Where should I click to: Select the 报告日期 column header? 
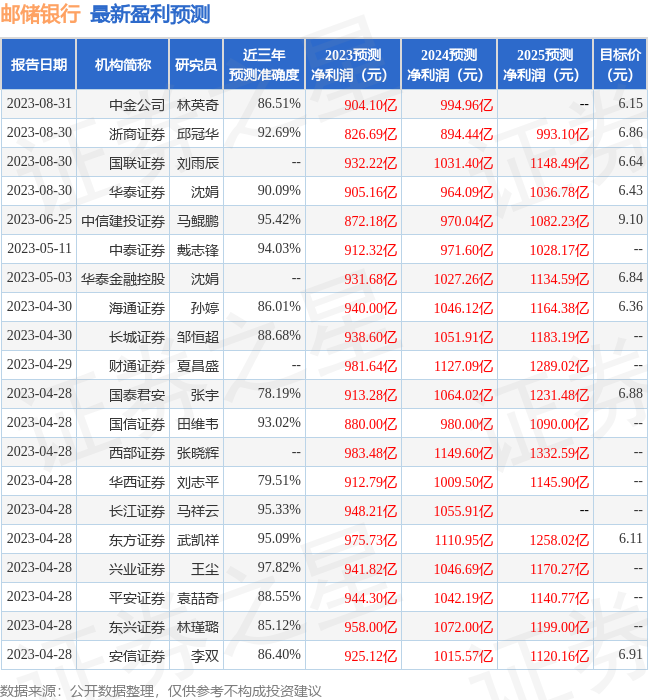(x=39, y=65)
